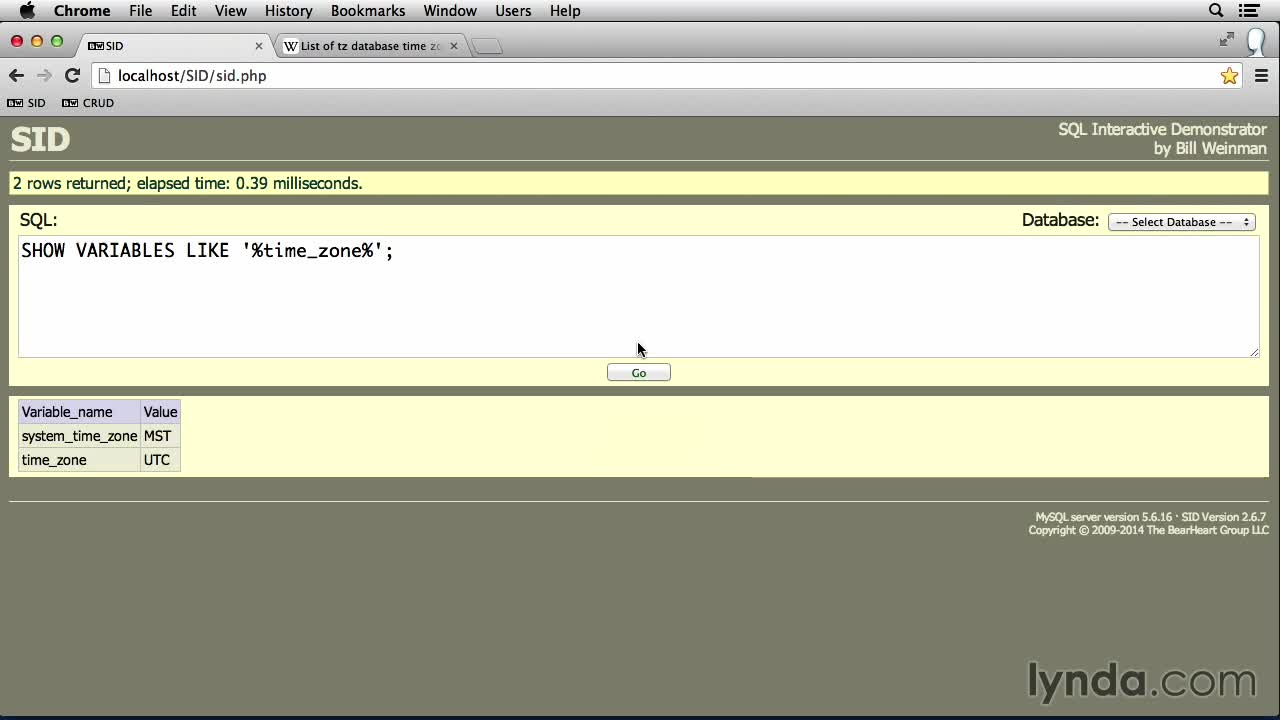Grab the SQL textarea resize handle

click(1254, 351)
